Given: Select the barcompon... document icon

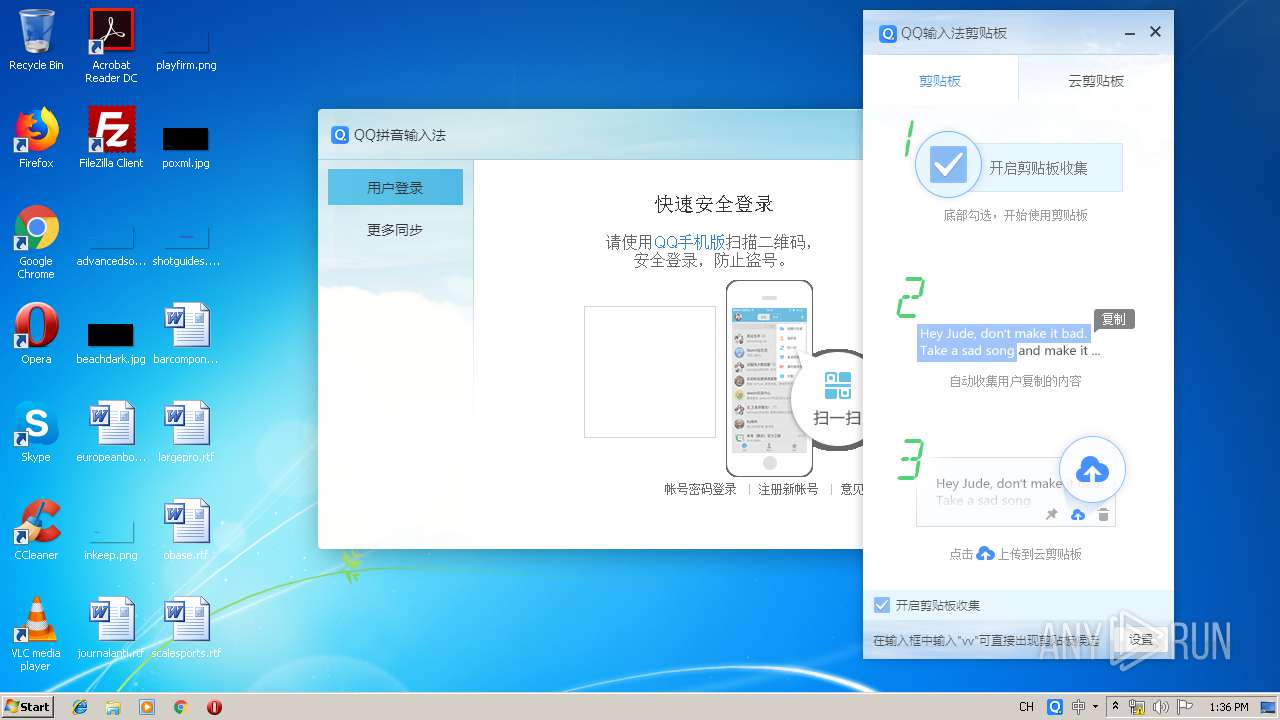Looking at the screenshot, I should (186, 334).
